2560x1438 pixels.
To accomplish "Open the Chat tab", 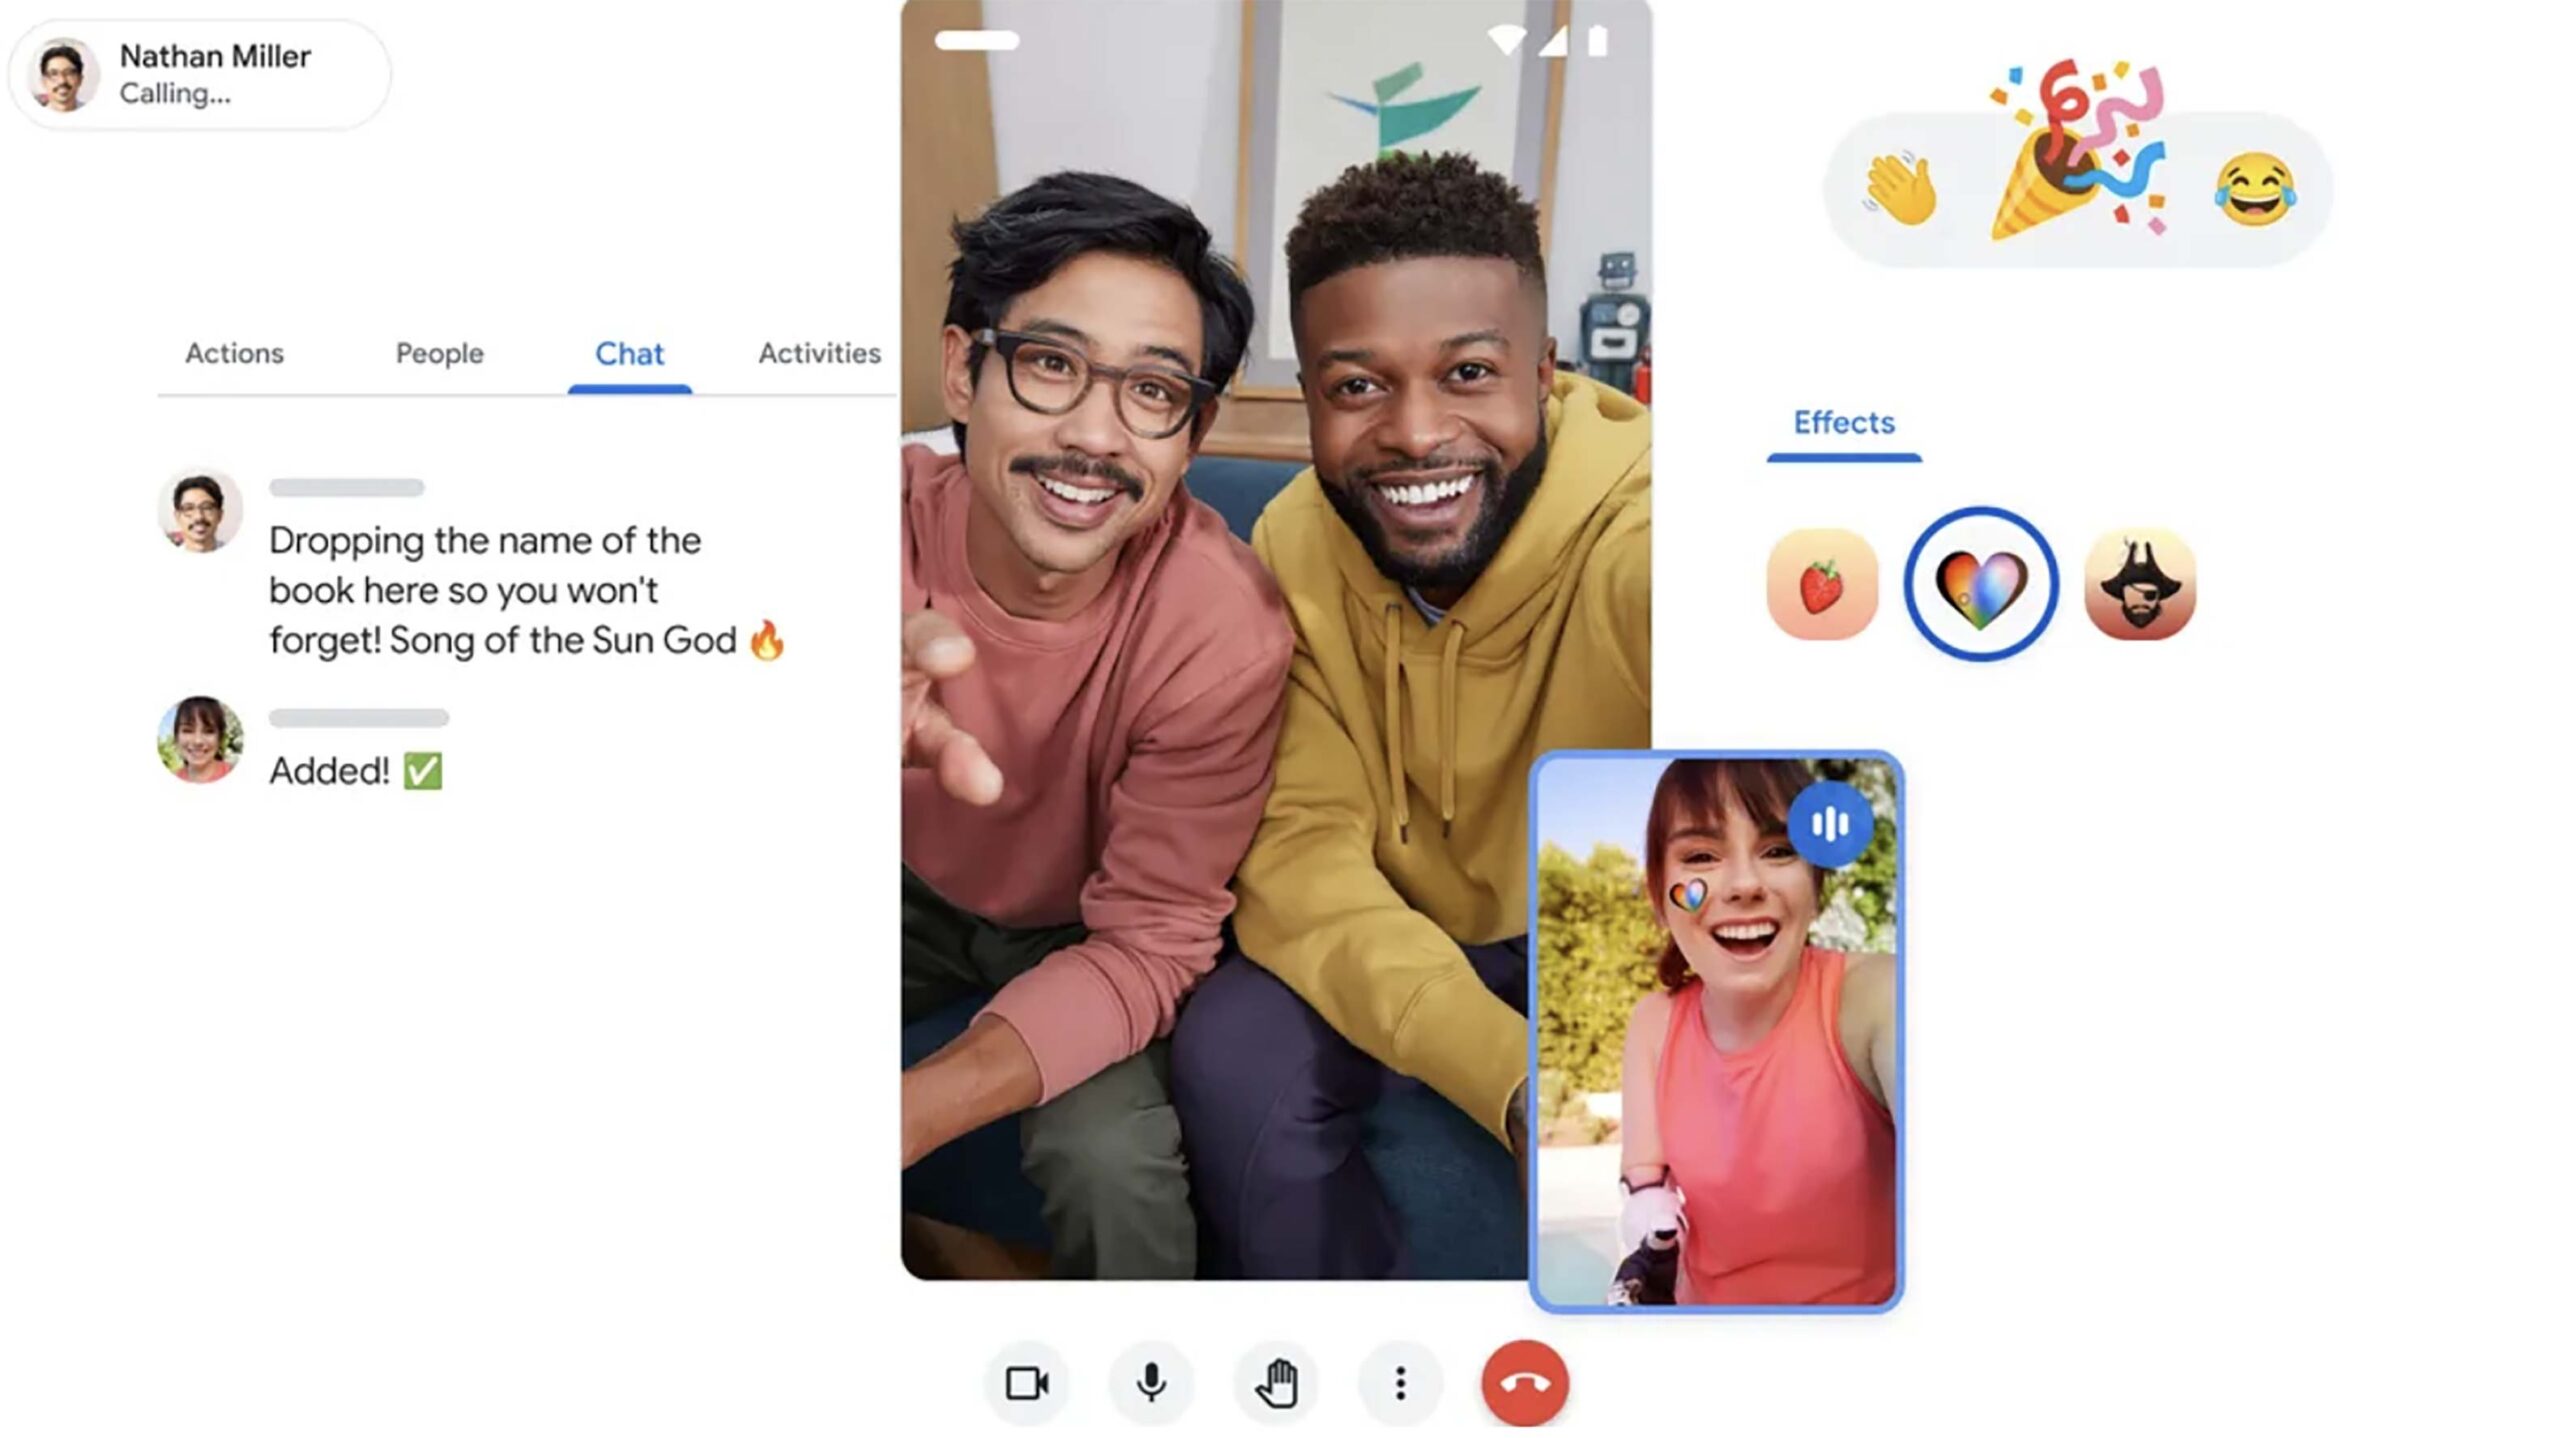I will pyautogui.click(x=629, y=355).
